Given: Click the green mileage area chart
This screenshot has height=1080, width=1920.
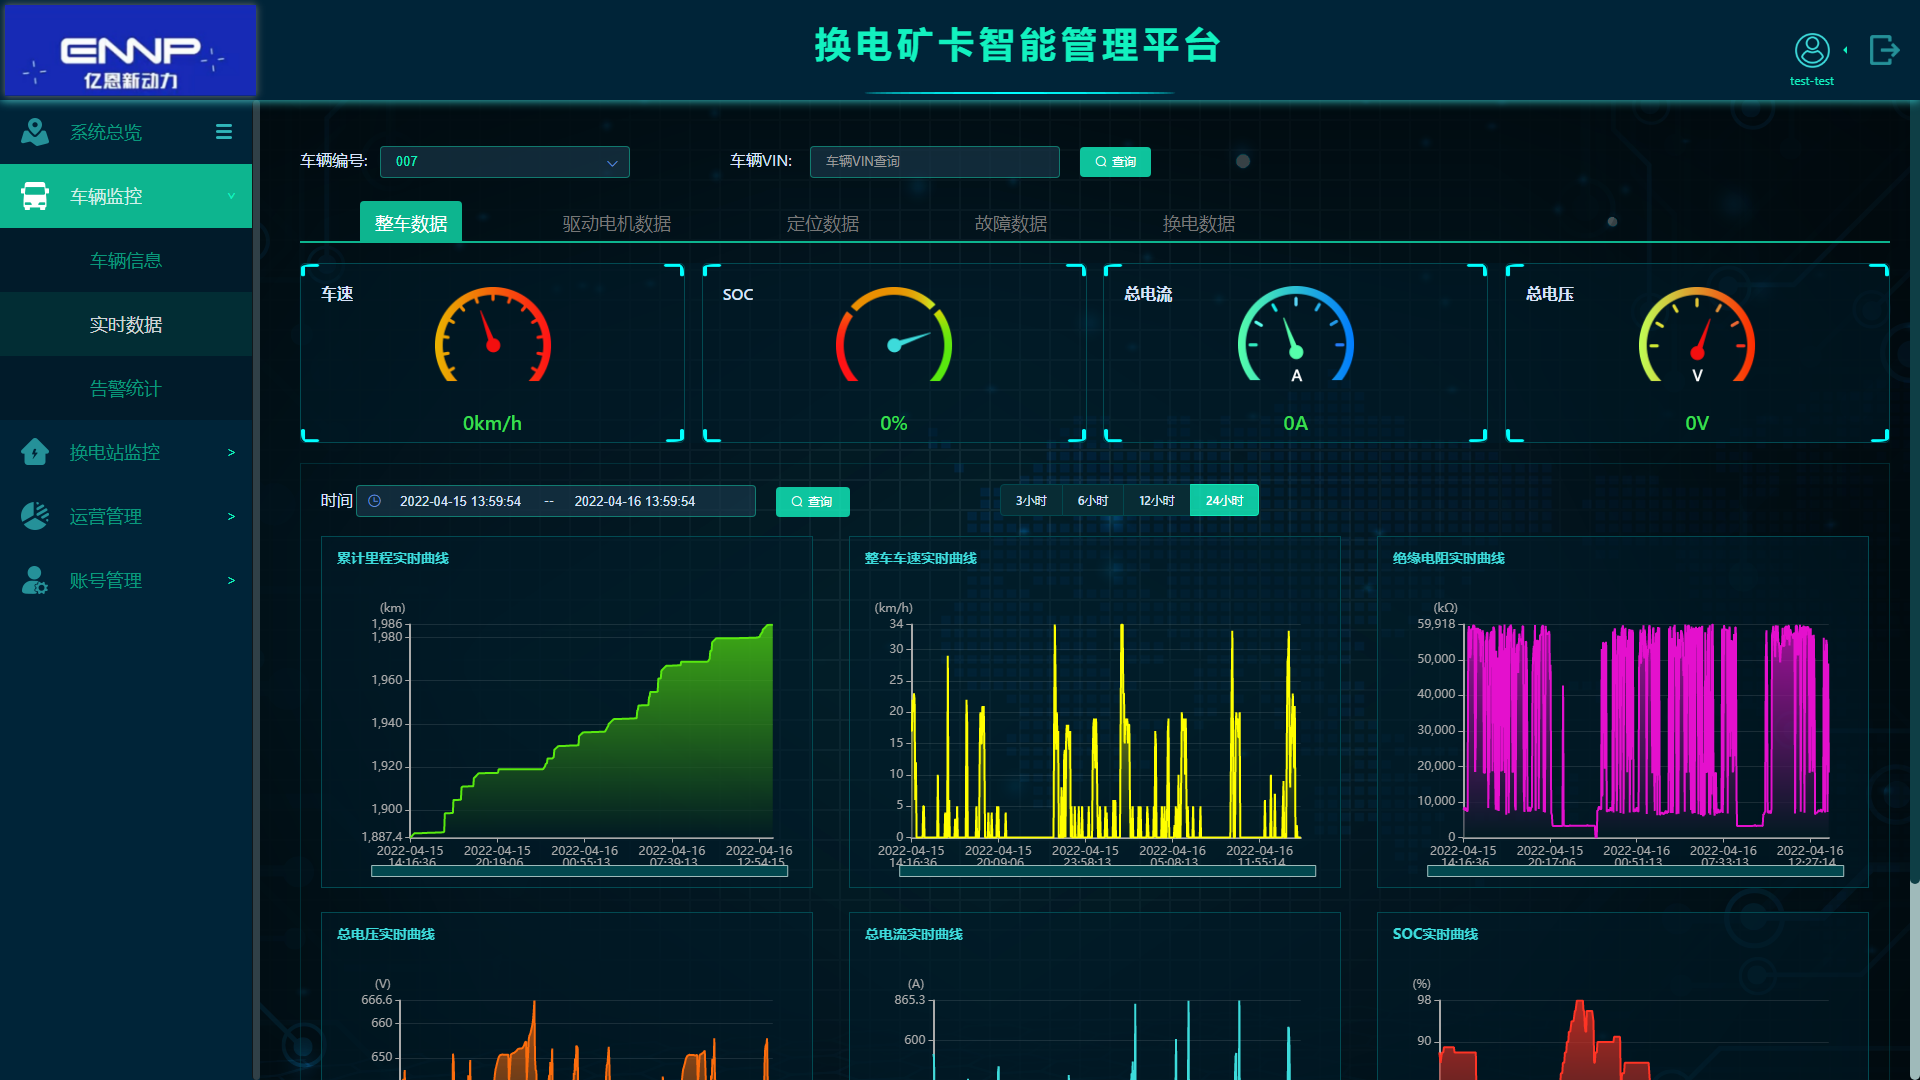Looking at the screenshot, I should 592,731.
